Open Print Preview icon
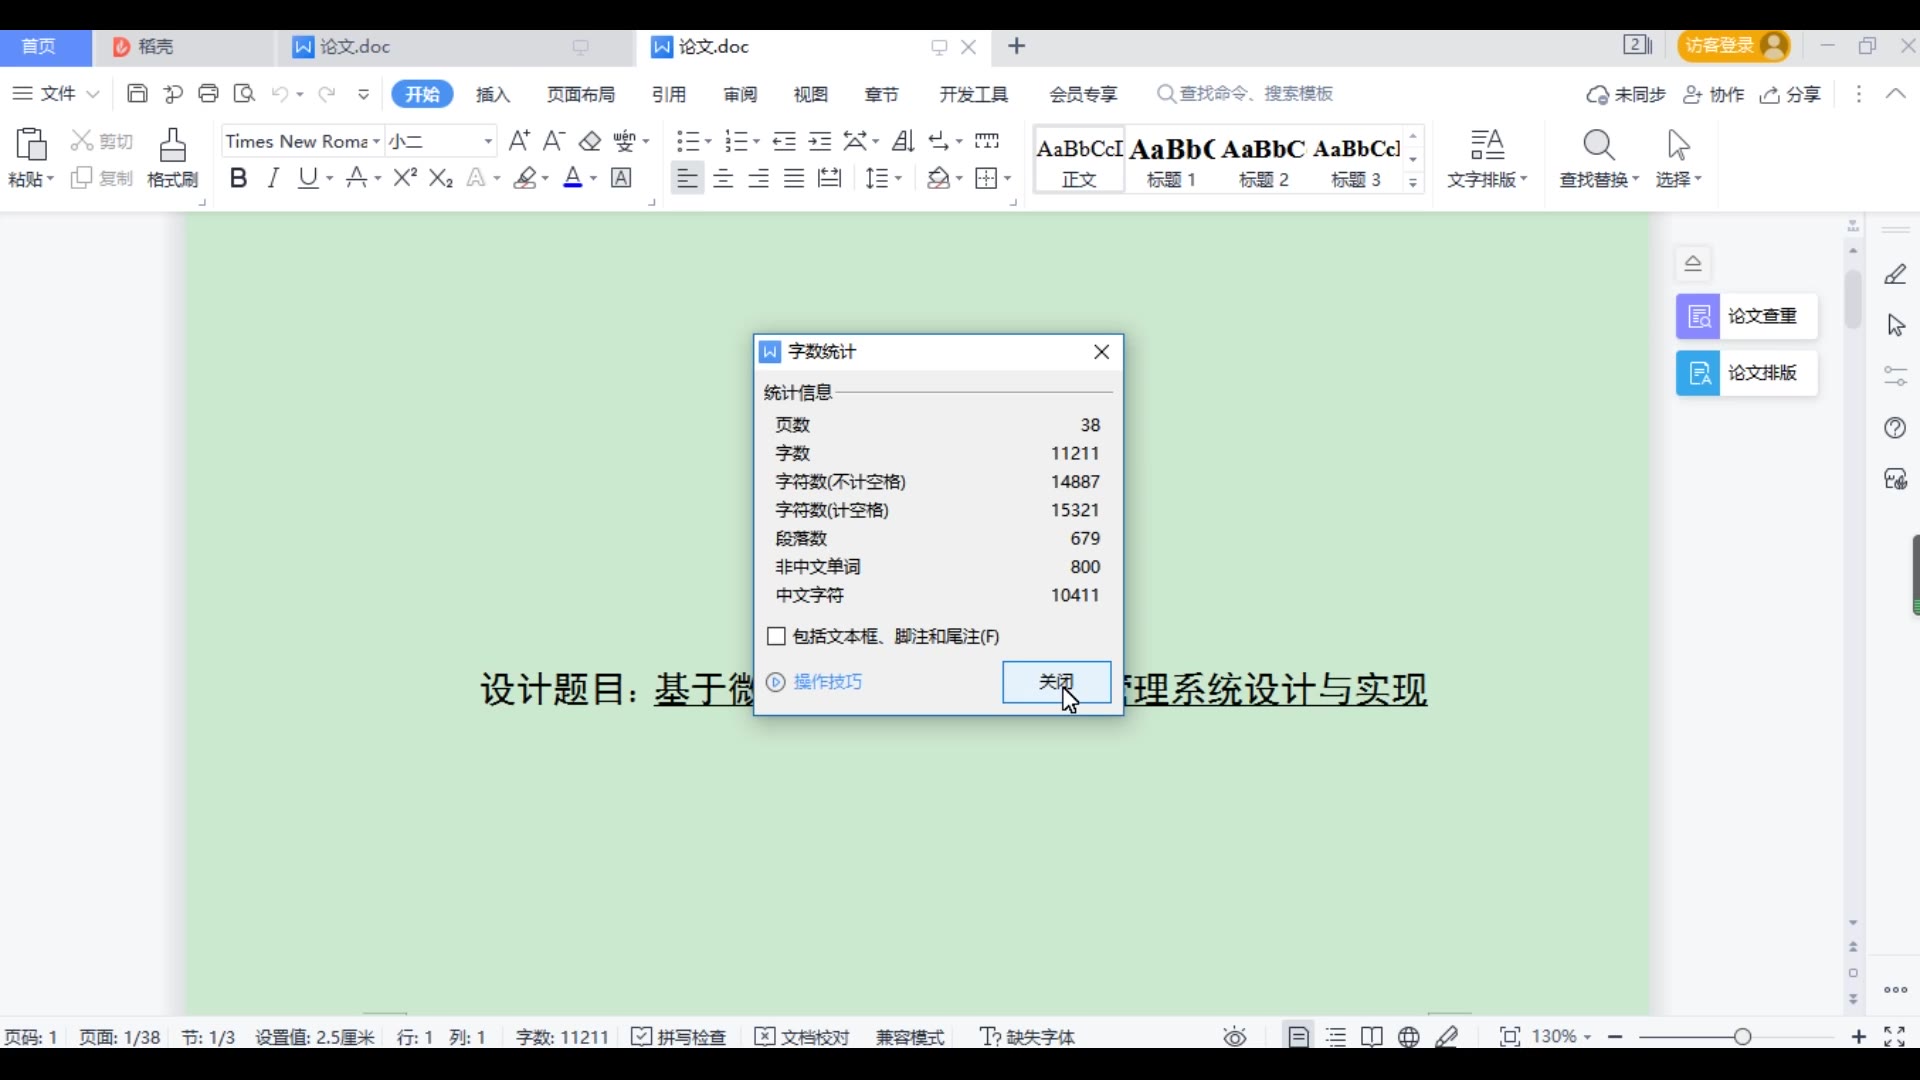This screenshot has width=1920, height=1080. click(x=244, y=94)
